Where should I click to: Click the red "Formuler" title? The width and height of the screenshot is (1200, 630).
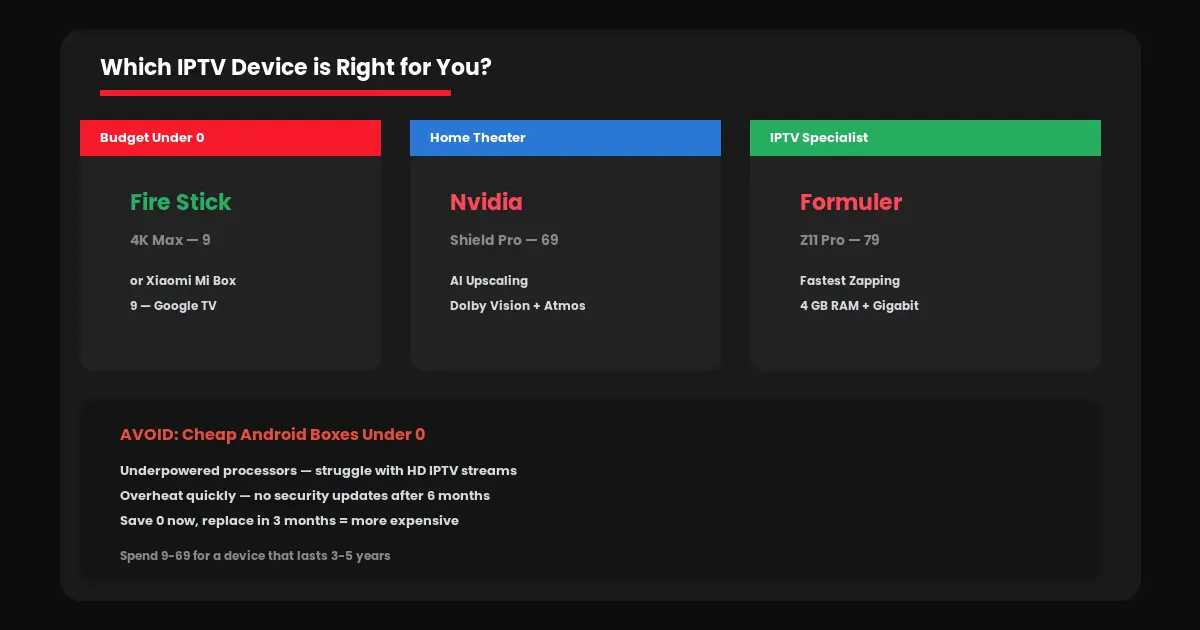(851, 202)
